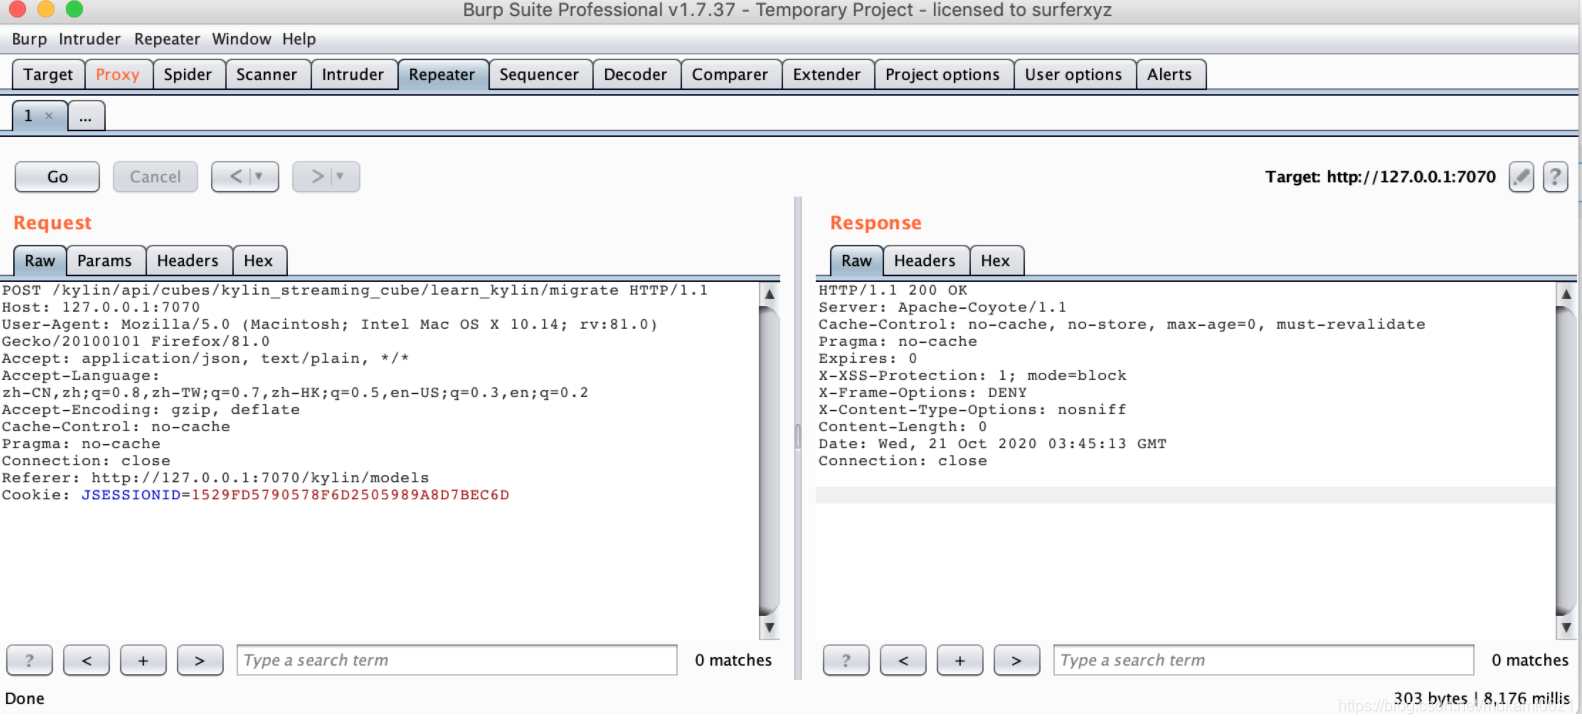Click the response pane scroll up arrow

[1566, 294]
